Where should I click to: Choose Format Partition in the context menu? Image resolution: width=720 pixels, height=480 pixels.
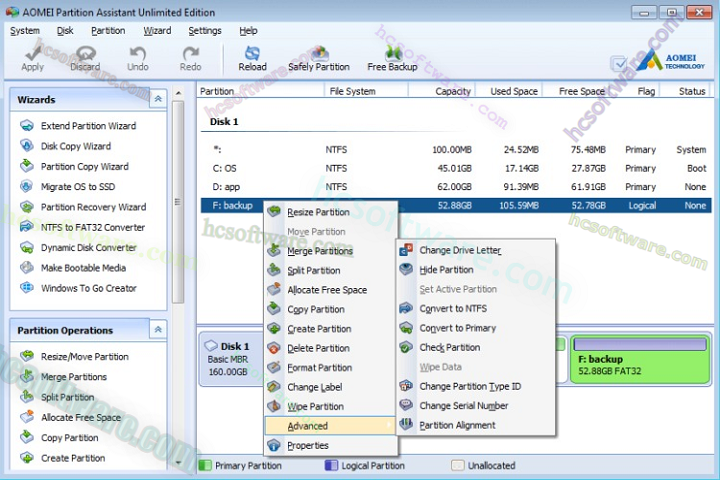tap(331, 367)
